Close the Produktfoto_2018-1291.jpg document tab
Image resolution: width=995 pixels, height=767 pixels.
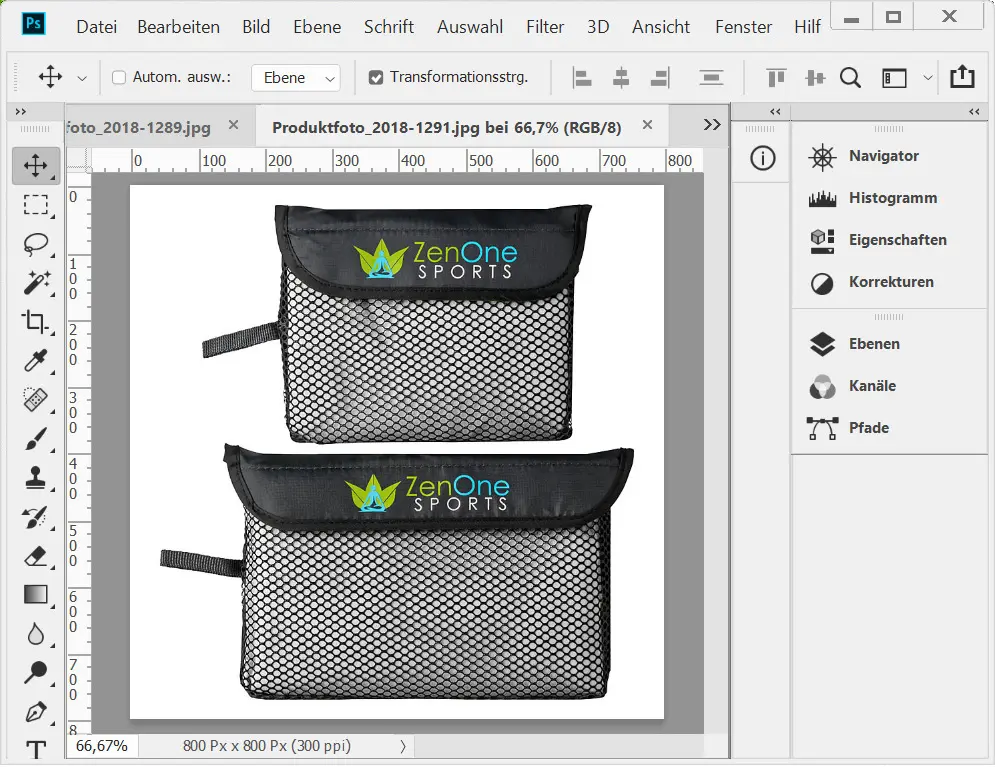coord(647,125)
